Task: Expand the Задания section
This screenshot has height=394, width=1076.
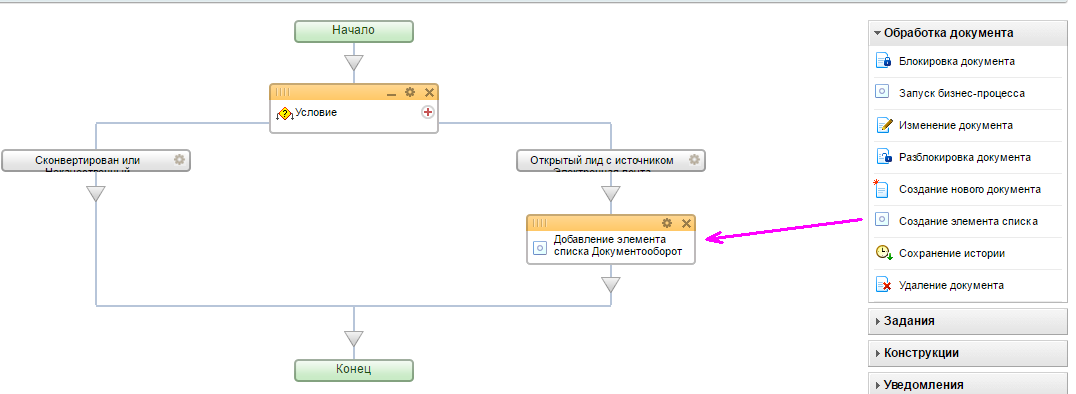Action: 968,321
